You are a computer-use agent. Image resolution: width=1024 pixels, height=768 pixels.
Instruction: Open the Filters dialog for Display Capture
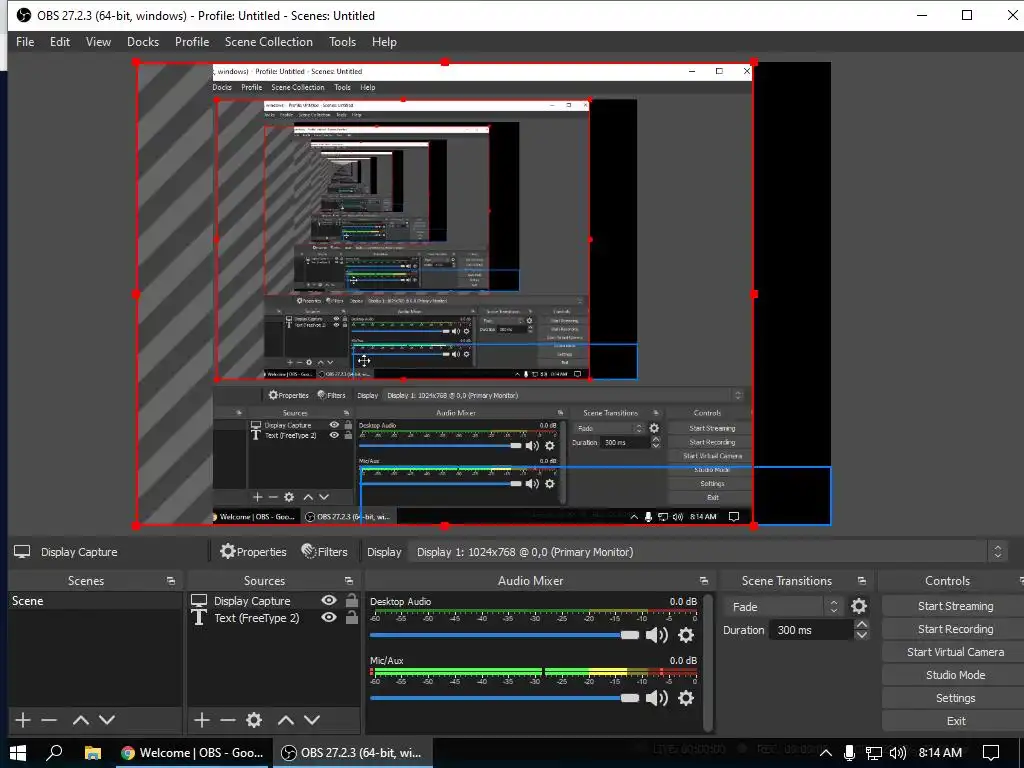[324, 552]
